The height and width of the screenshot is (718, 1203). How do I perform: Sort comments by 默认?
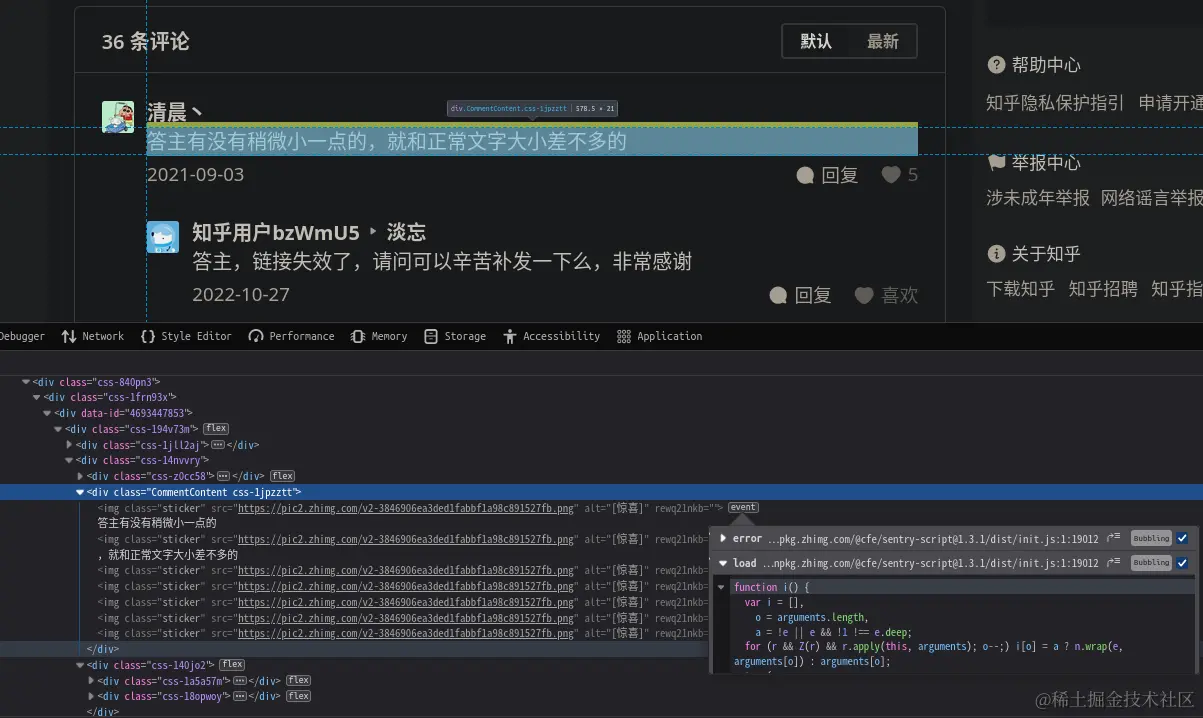[x=816, y=41]
